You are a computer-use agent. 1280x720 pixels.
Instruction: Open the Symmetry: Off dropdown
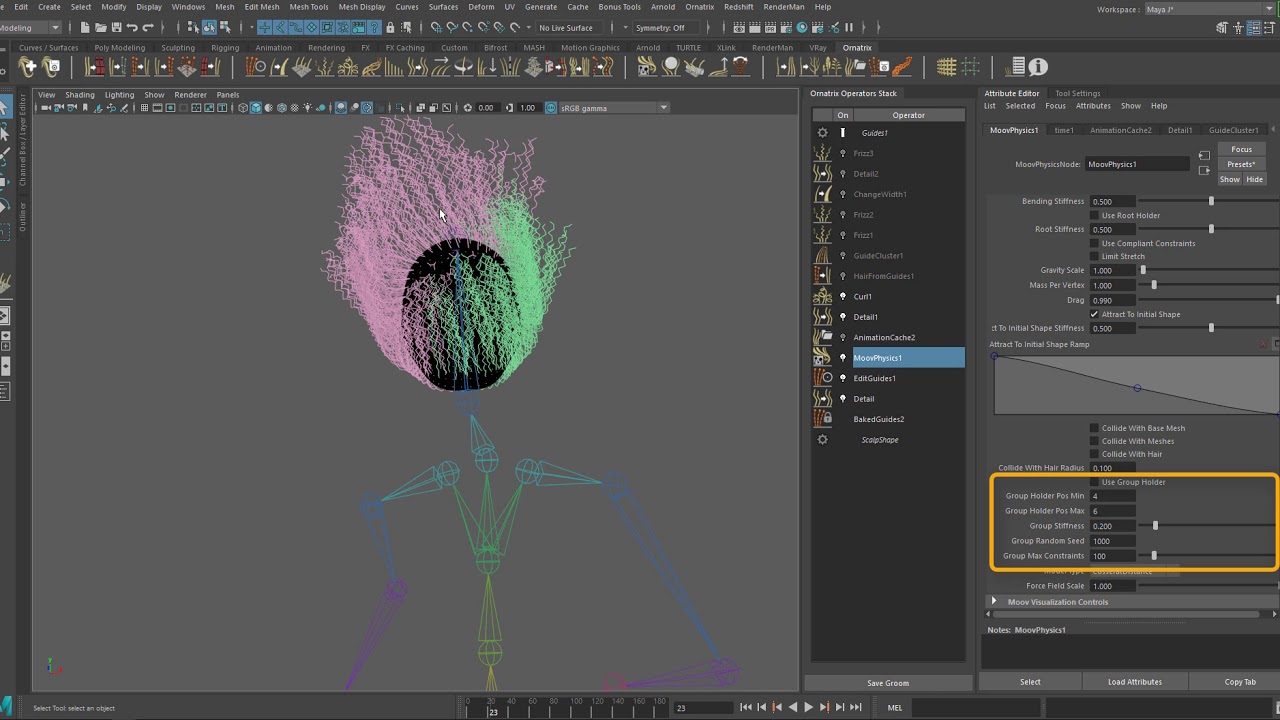pos(668,28)
